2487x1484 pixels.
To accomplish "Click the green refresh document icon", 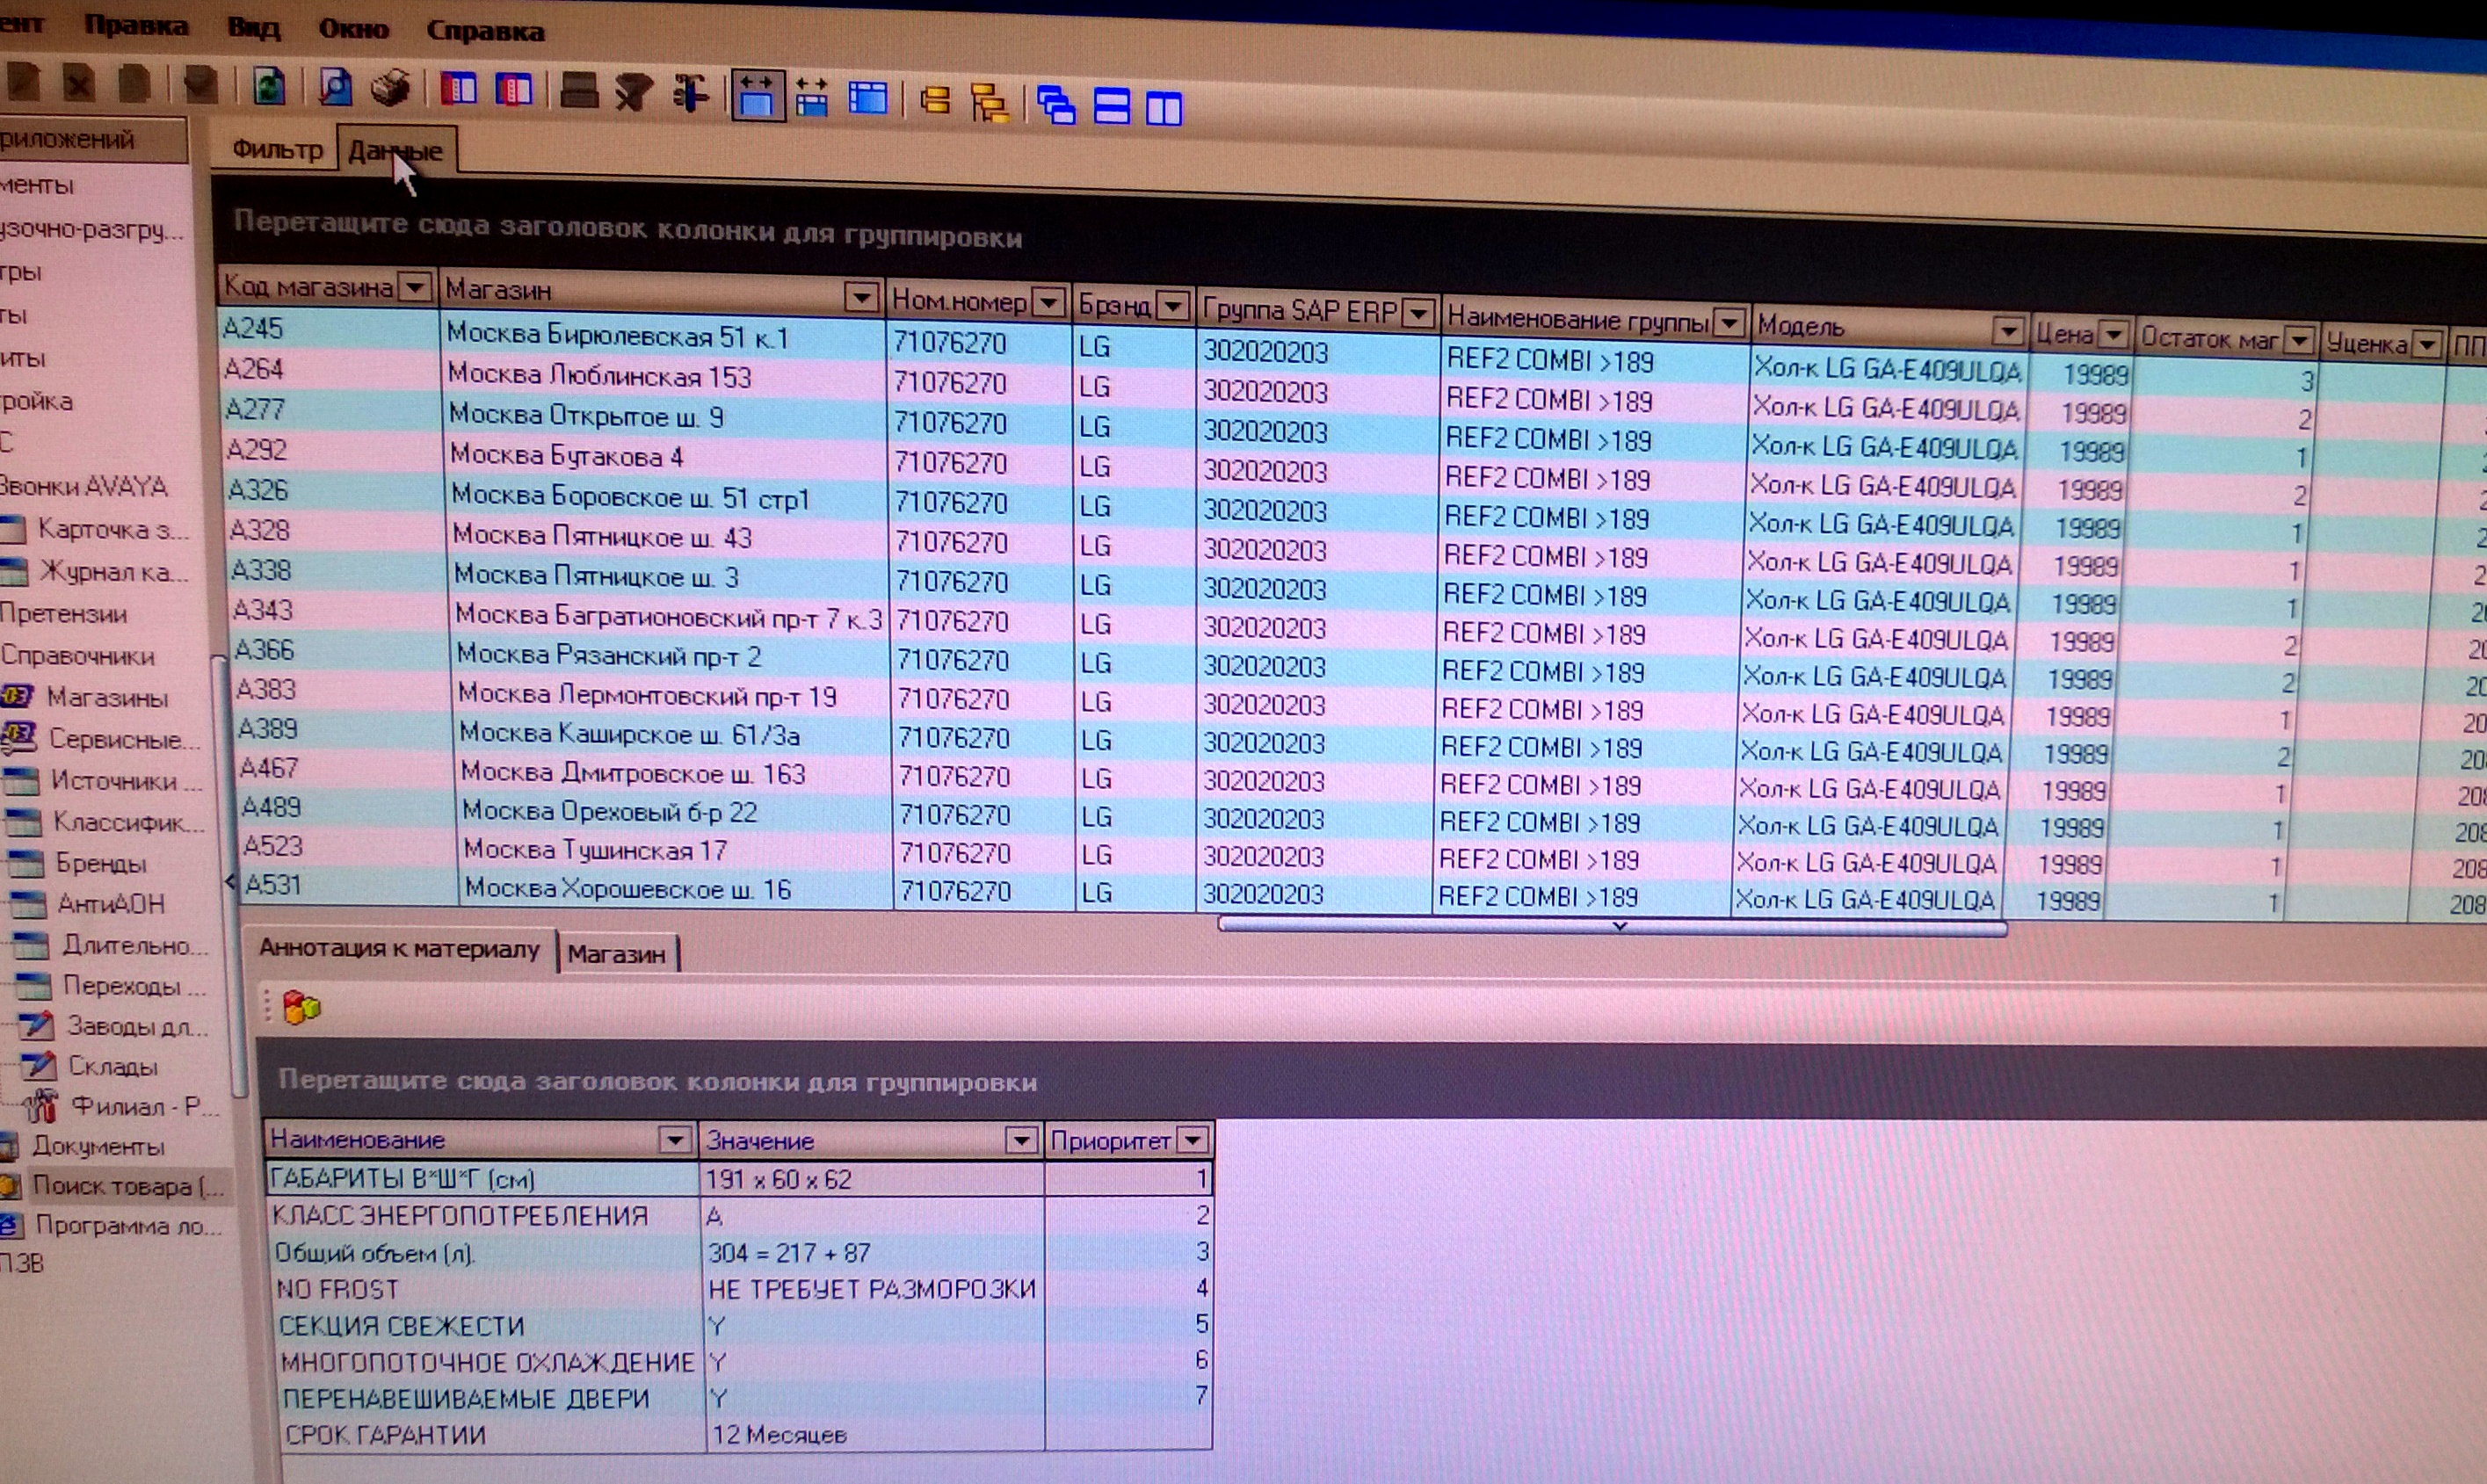I will (x=268, y=87).
